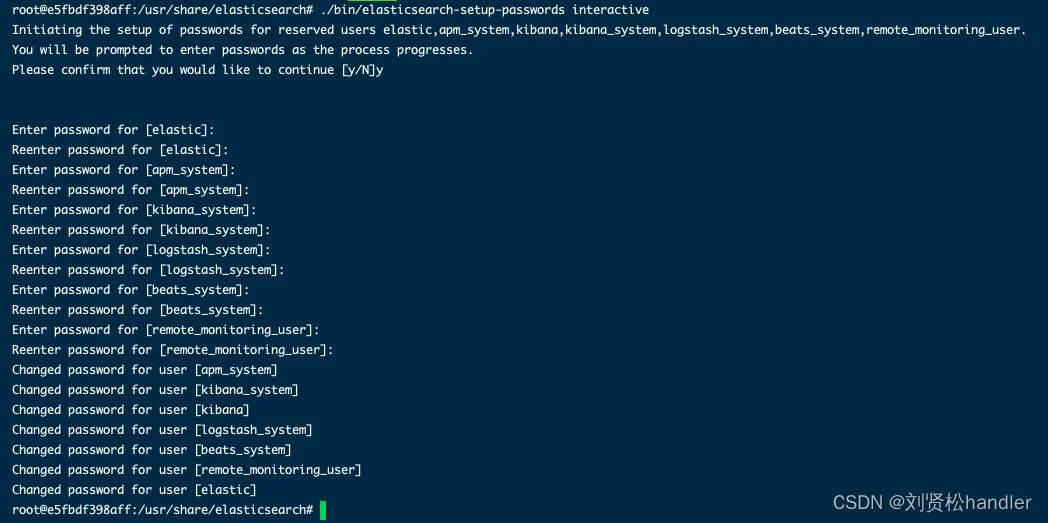Viewport: 1048px width, 523px height.
Task: Click the 'You will be prompted' message line
Action: click(x=243, y=50)
